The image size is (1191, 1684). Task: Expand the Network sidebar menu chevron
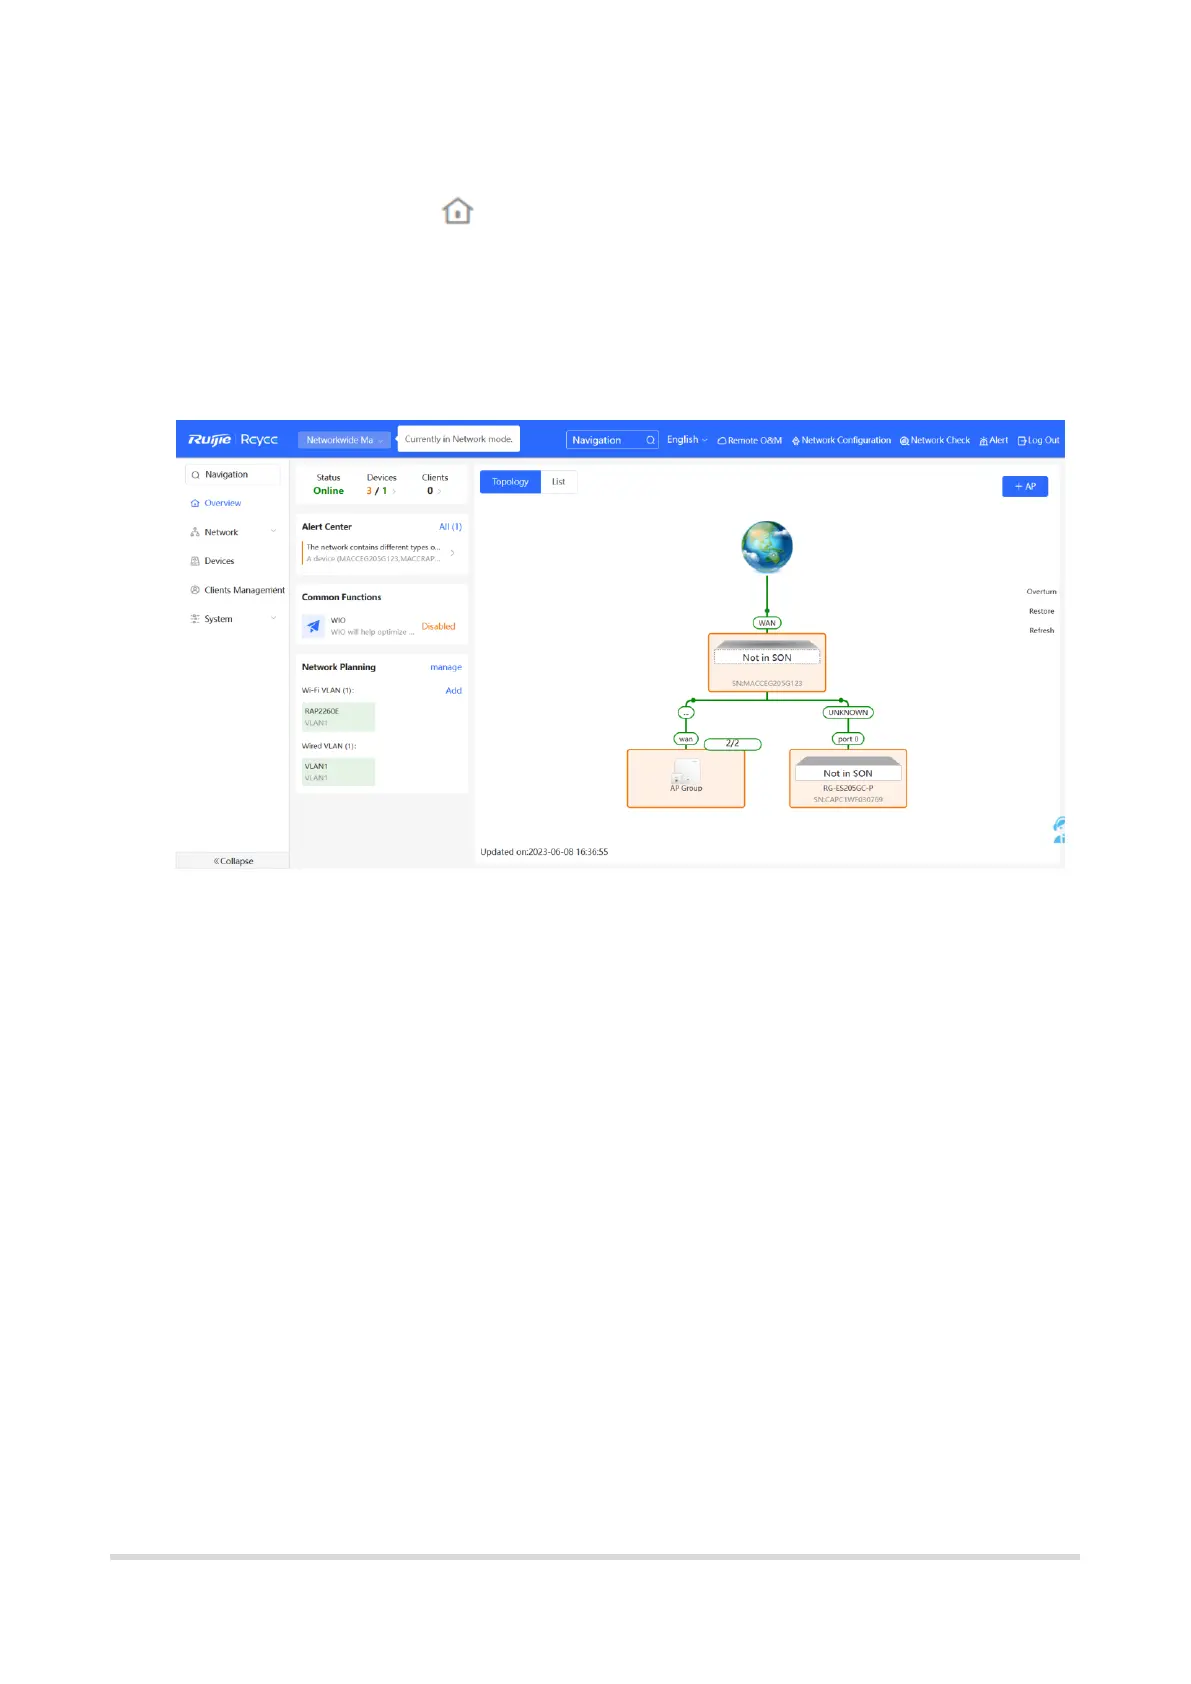[273, 532]
